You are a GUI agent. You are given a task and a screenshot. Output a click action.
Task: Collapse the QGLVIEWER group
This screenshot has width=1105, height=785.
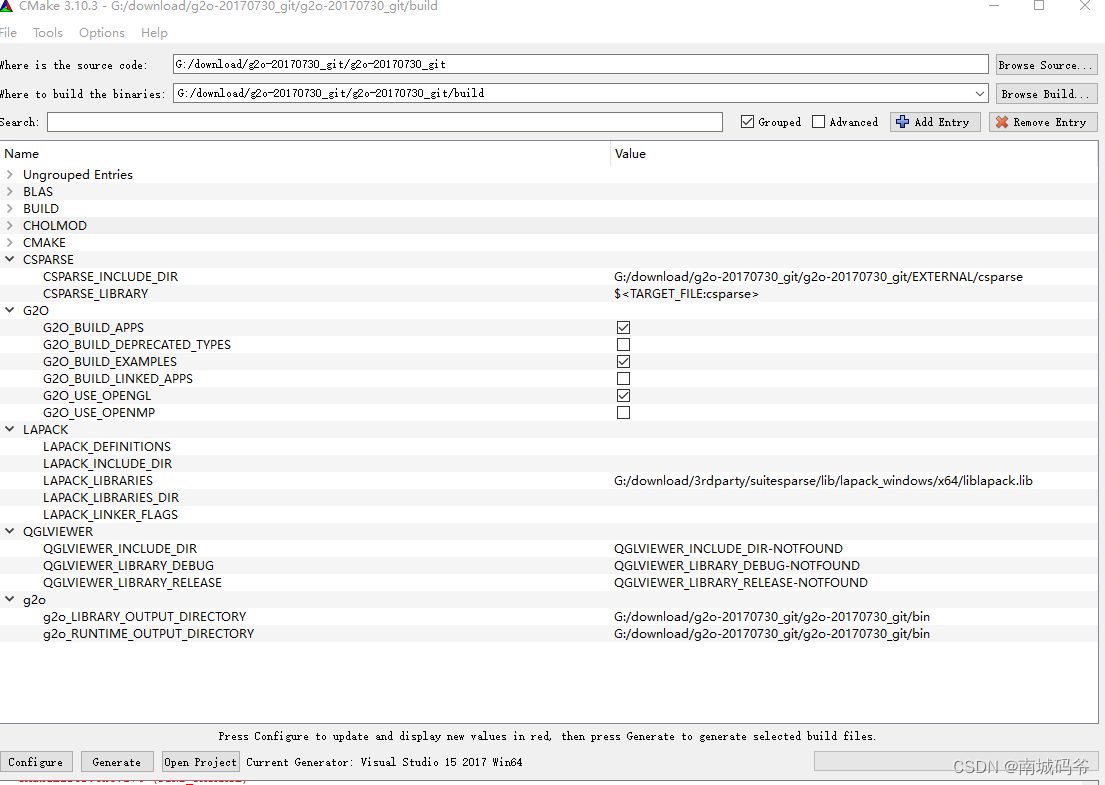click(x=10, y=531)
